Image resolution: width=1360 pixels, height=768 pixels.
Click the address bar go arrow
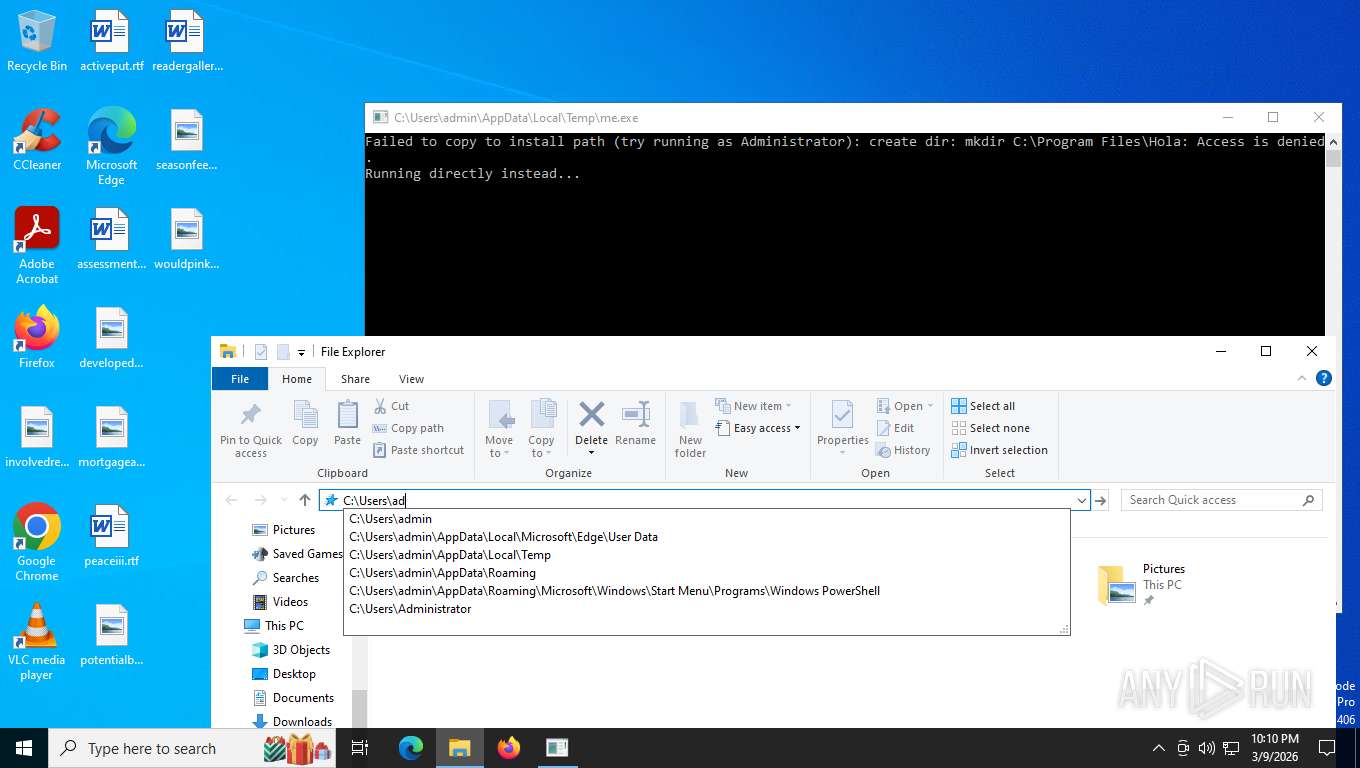pyautogui.click(x=1101, y=500)
